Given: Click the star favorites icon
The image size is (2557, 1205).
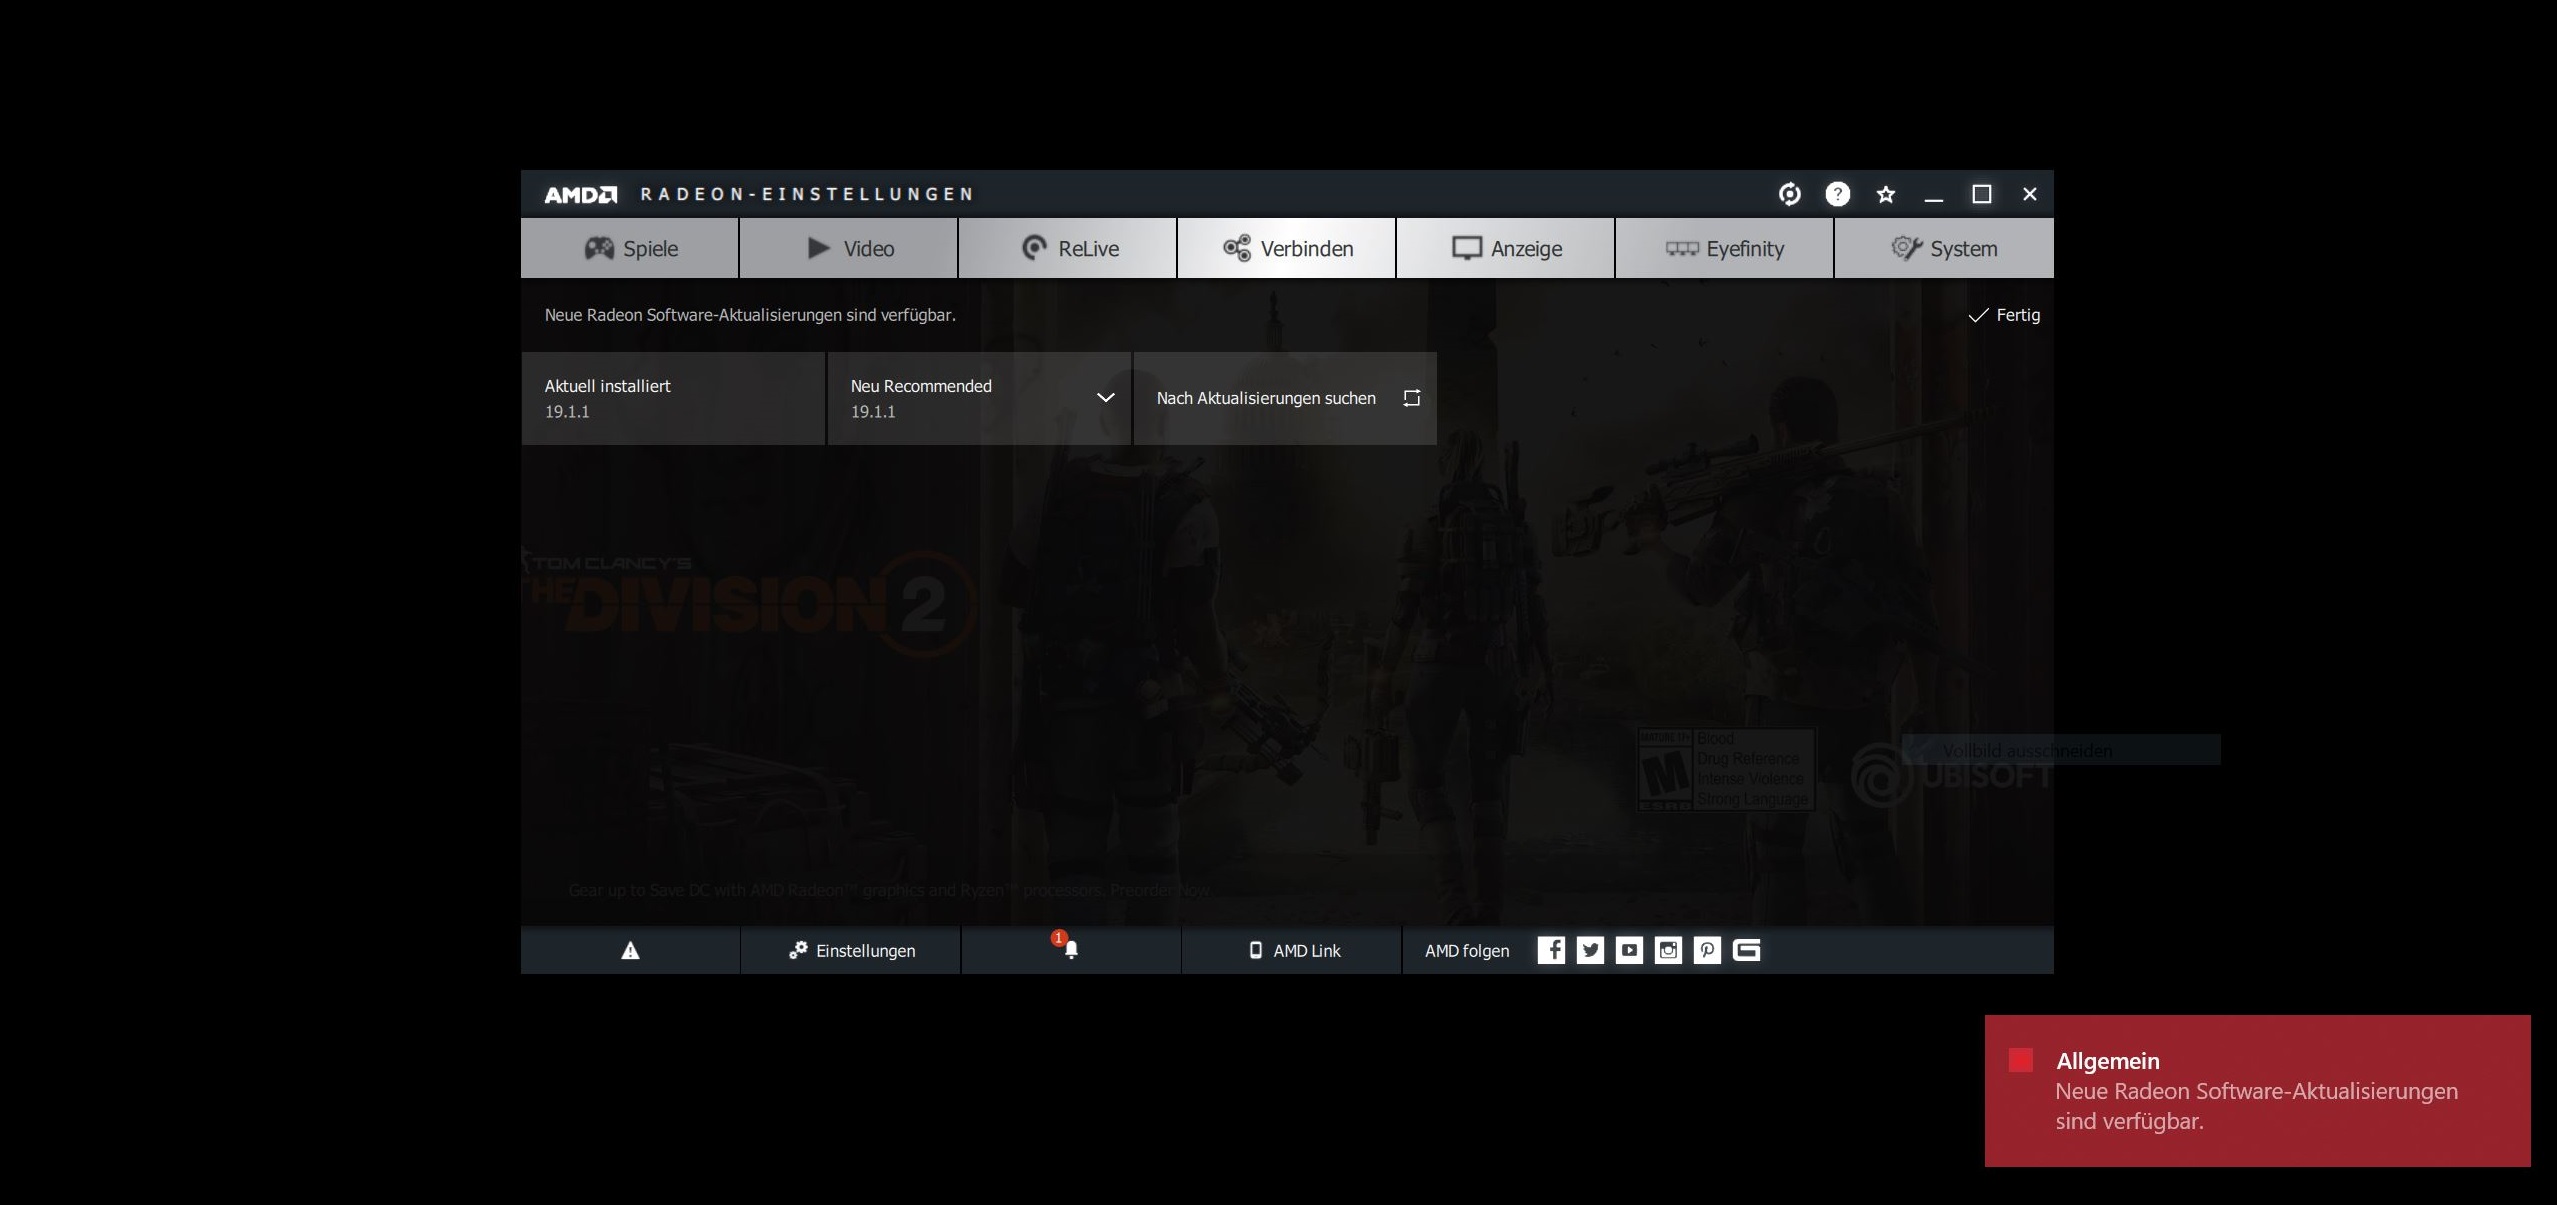Looking at the screenshot, I should 1885,194.
